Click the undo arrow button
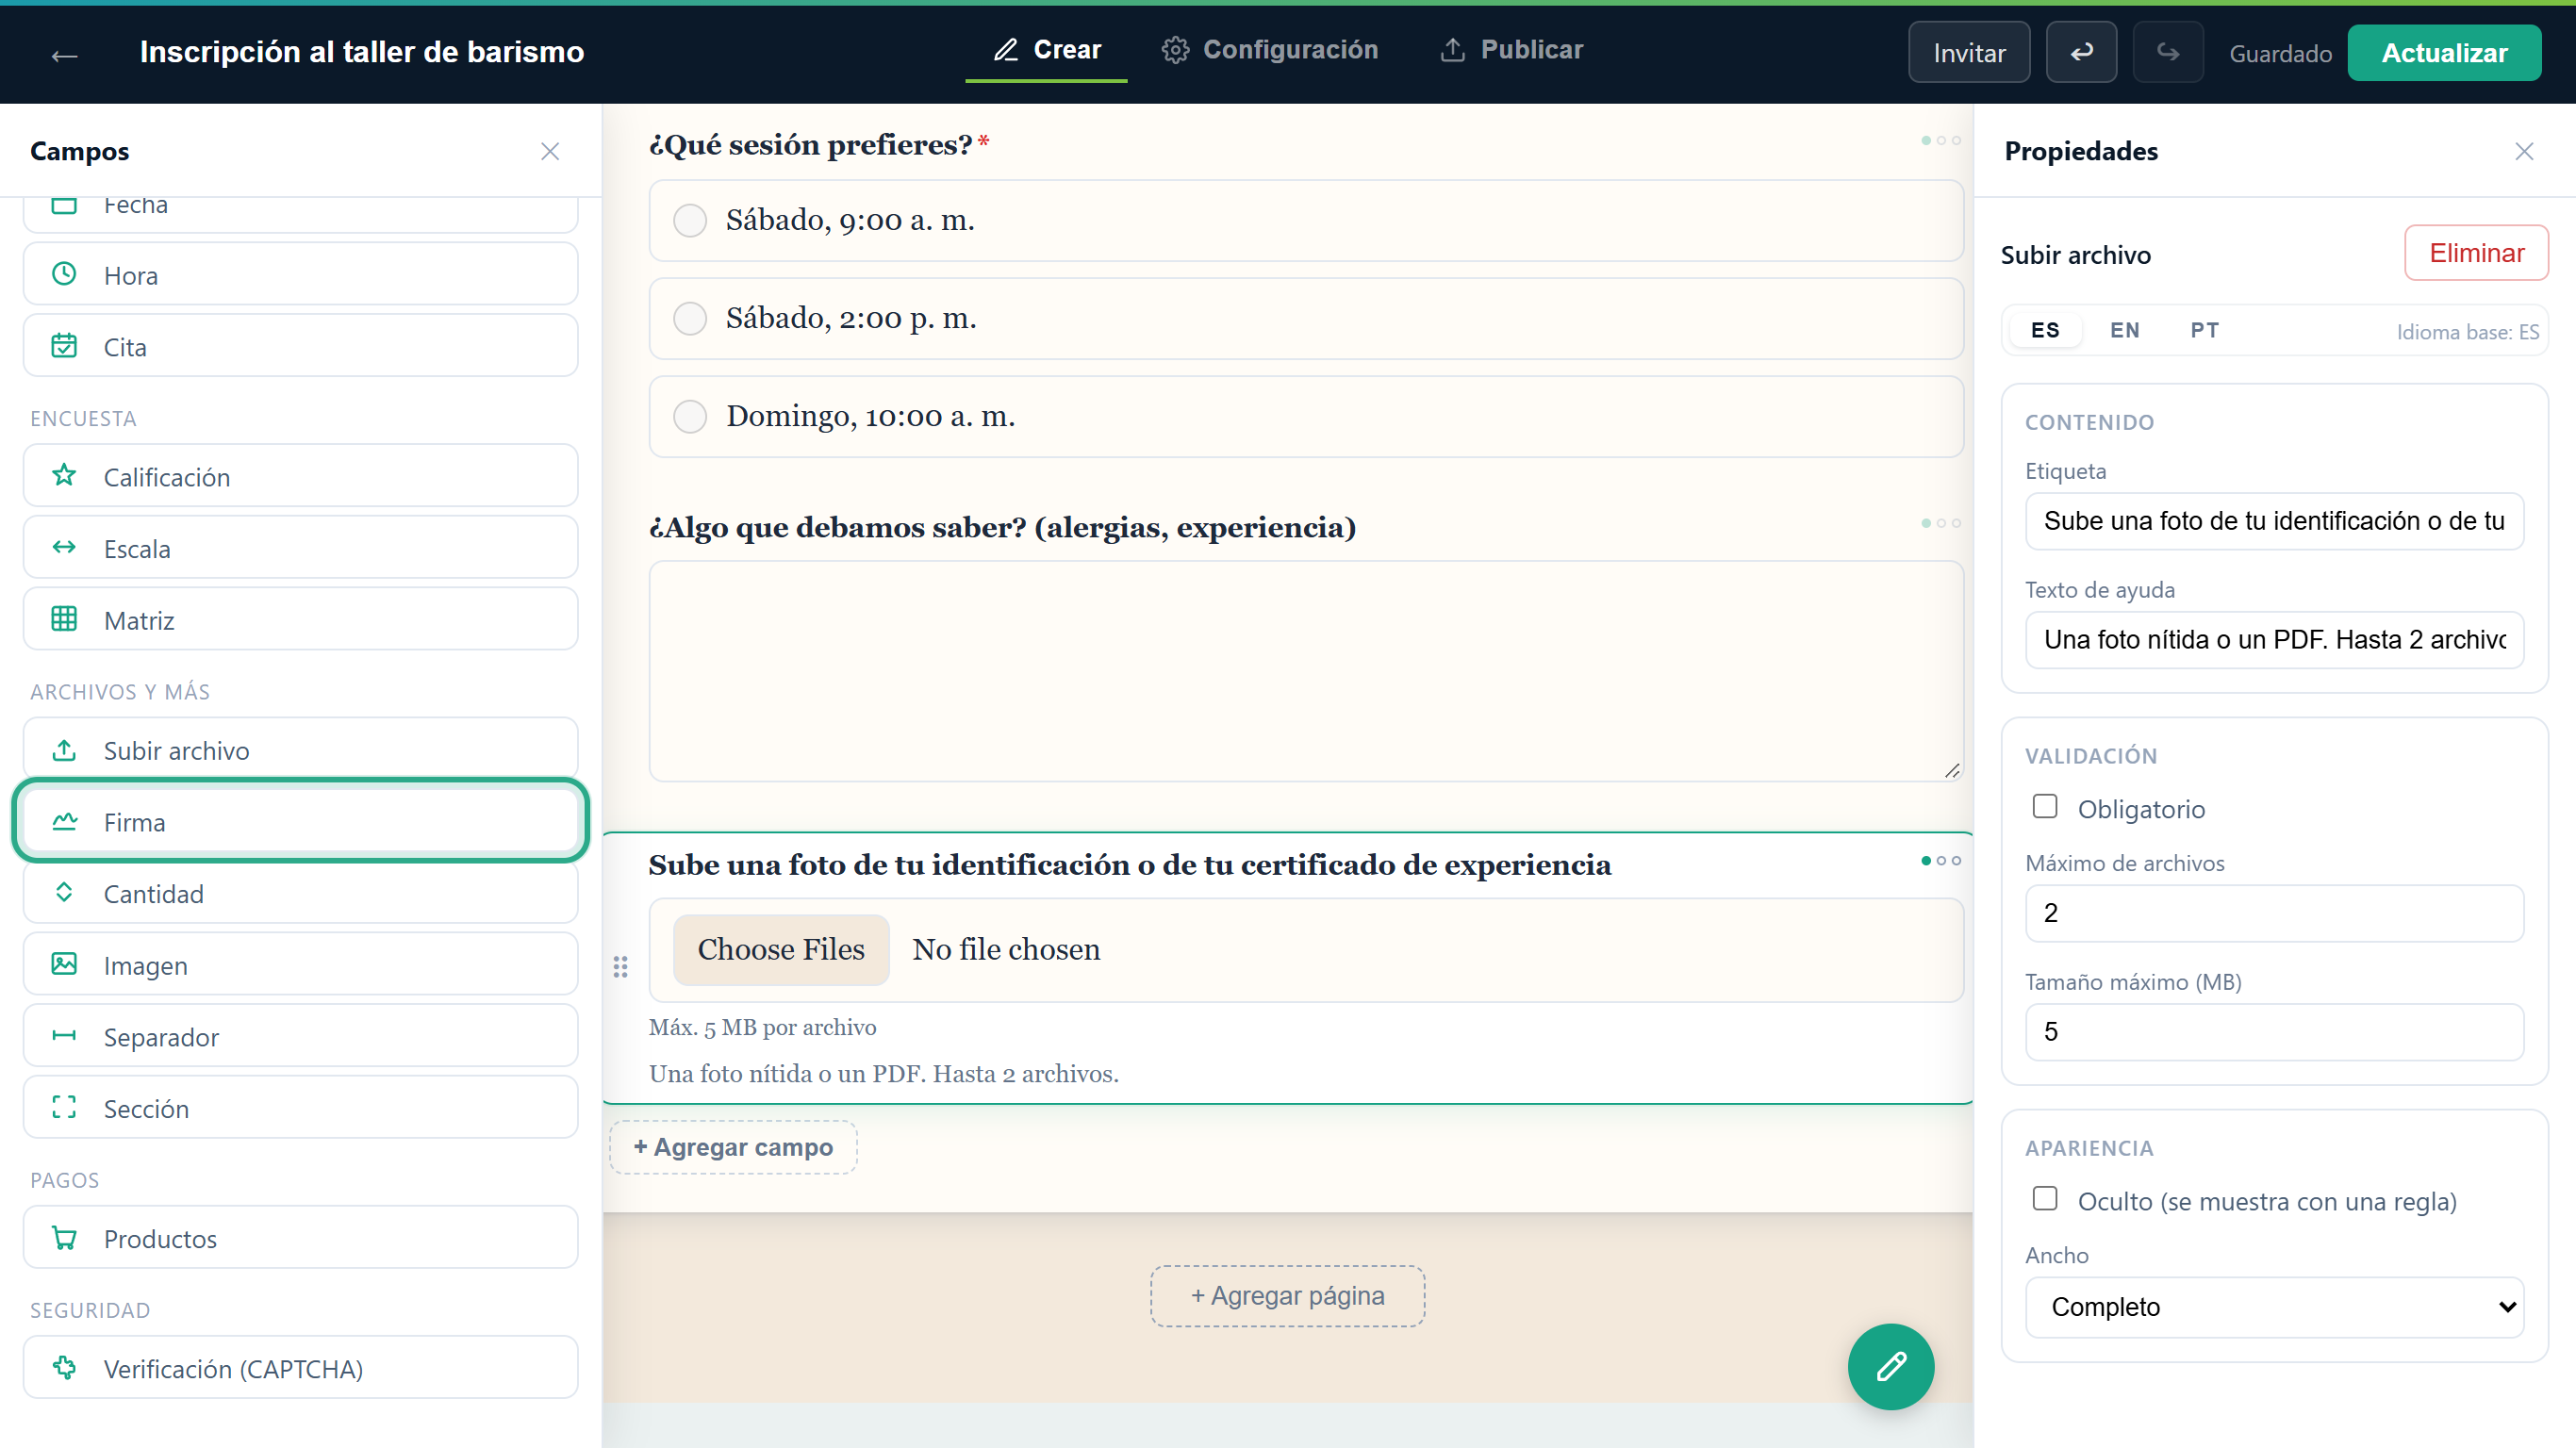 2081,52
